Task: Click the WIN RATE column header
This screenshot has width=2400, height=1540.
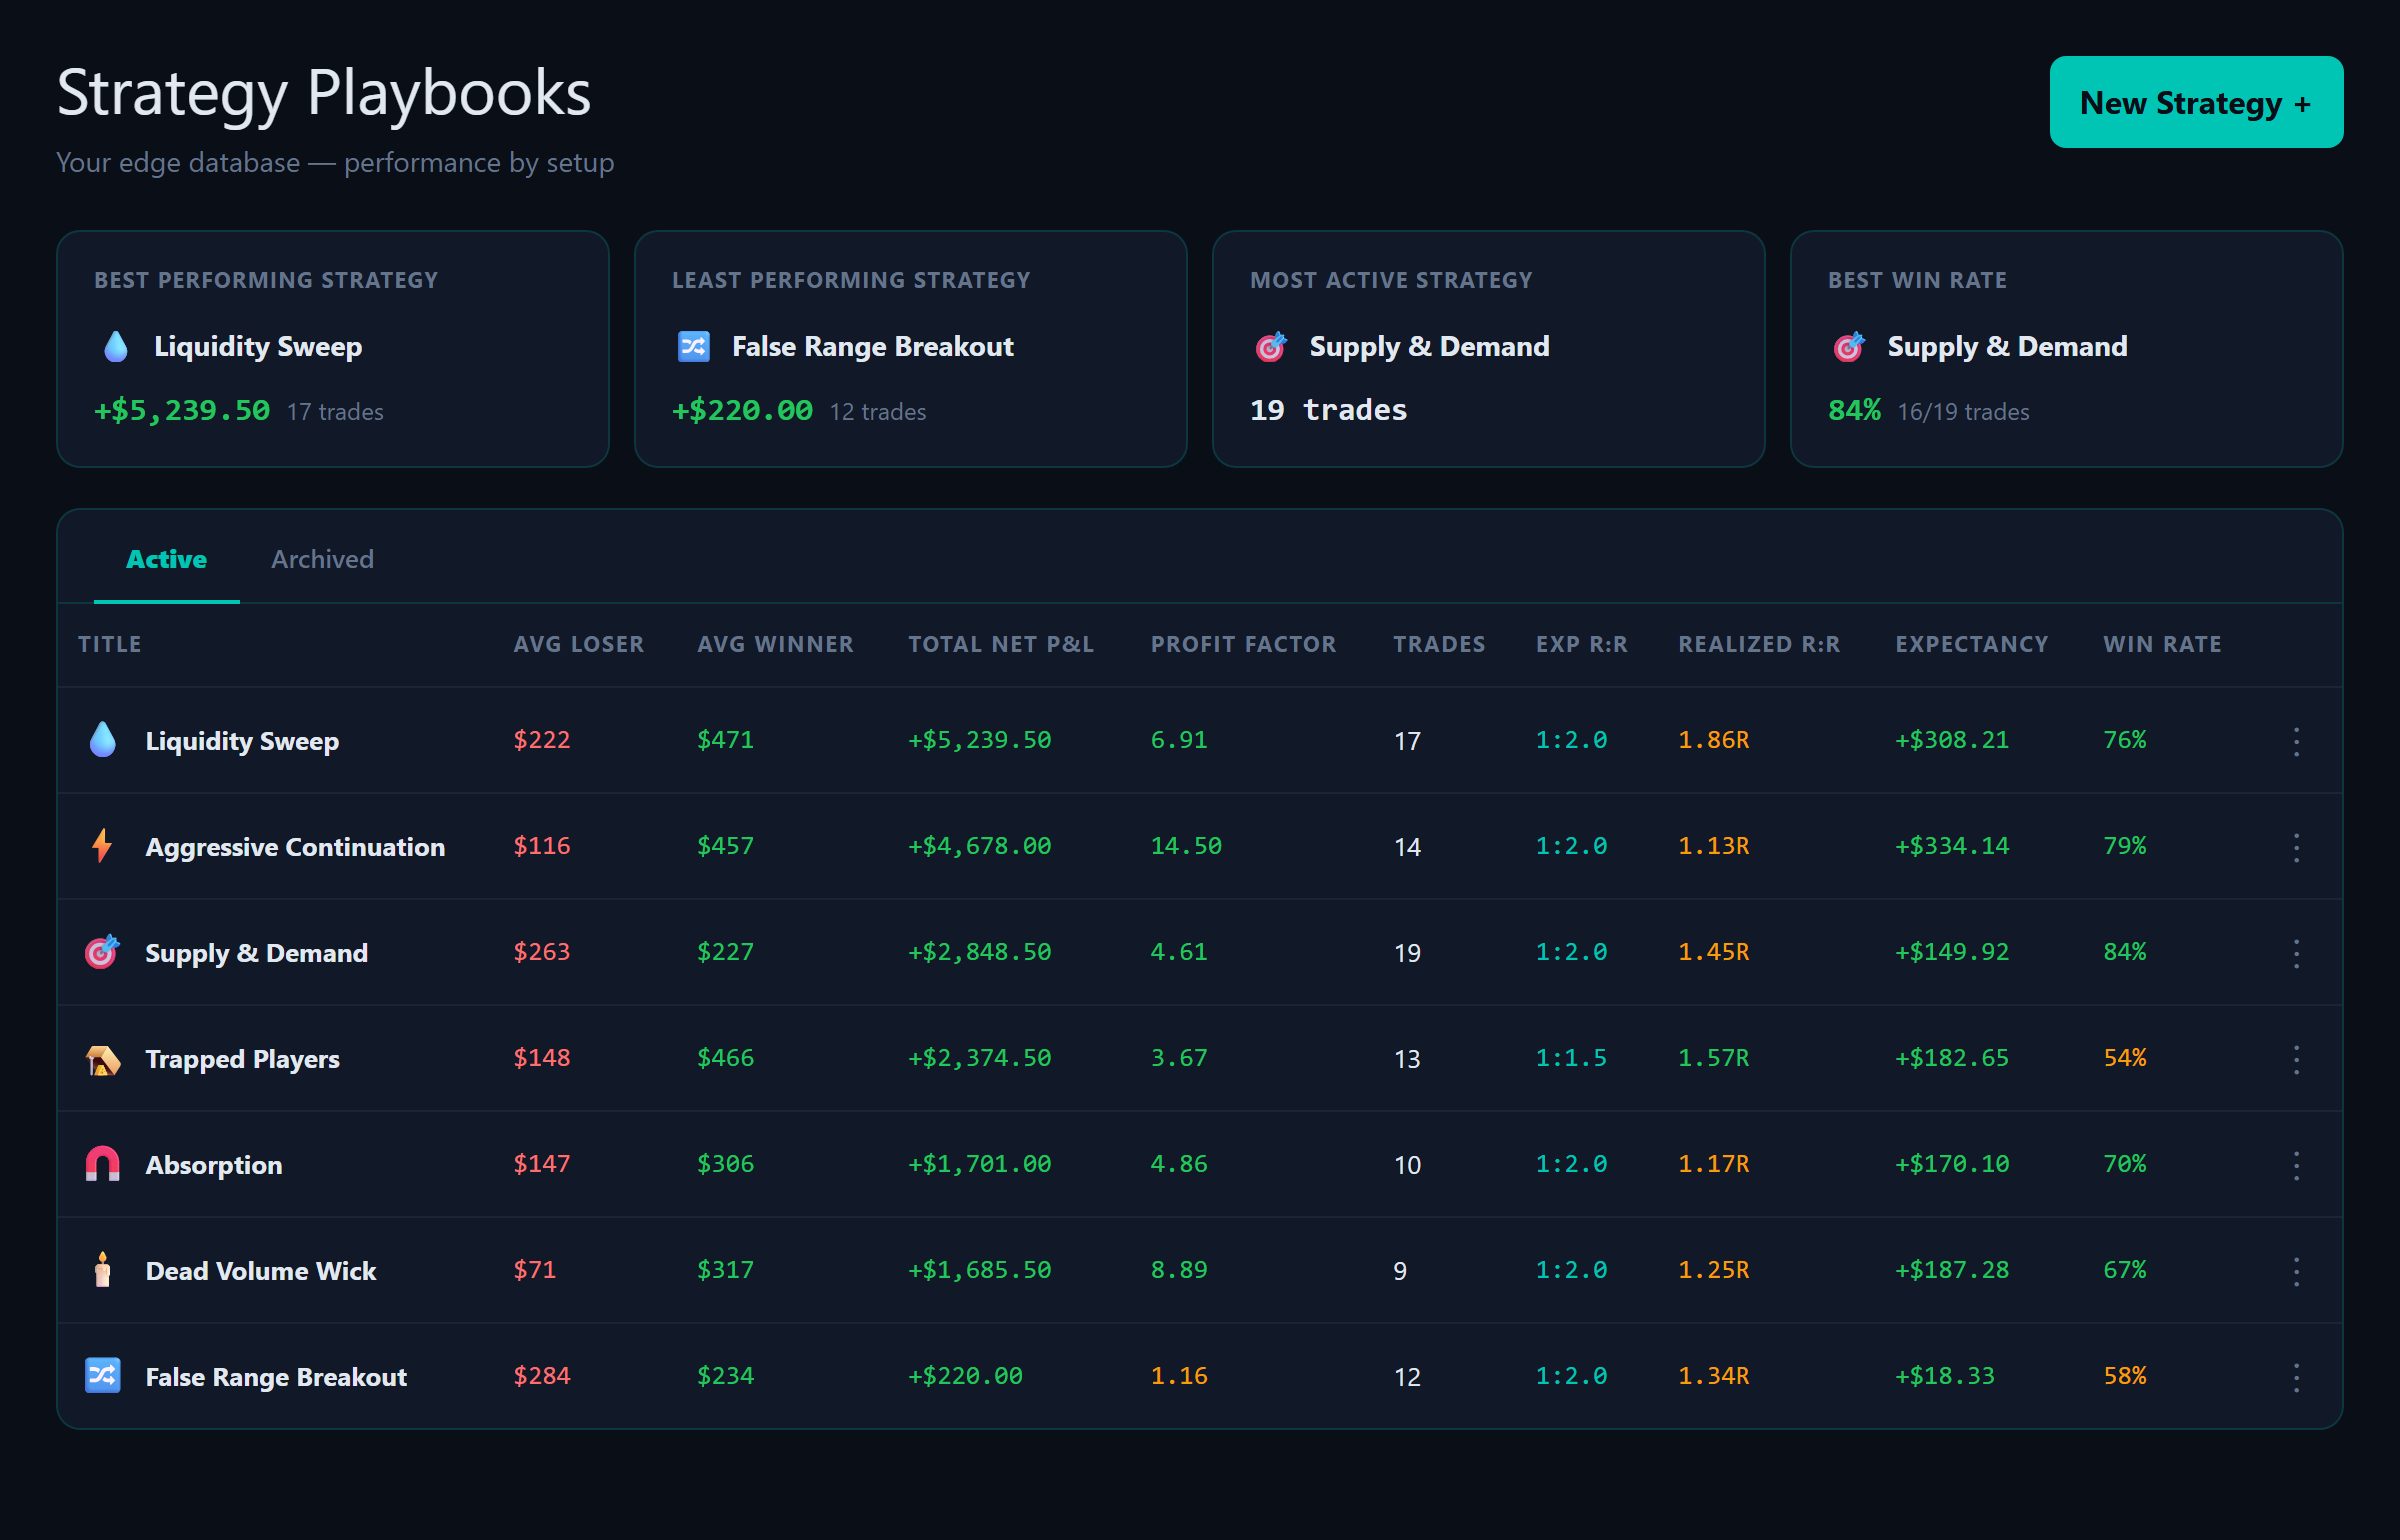Action: coord(2162,644)
